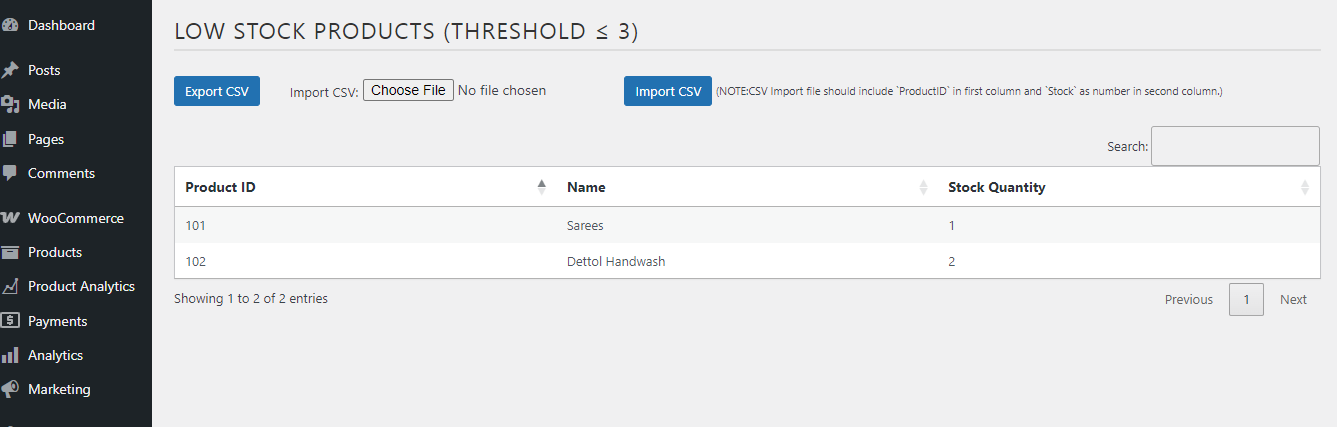
Task: Open the Analytics menu item
Action: coord(55,355)
